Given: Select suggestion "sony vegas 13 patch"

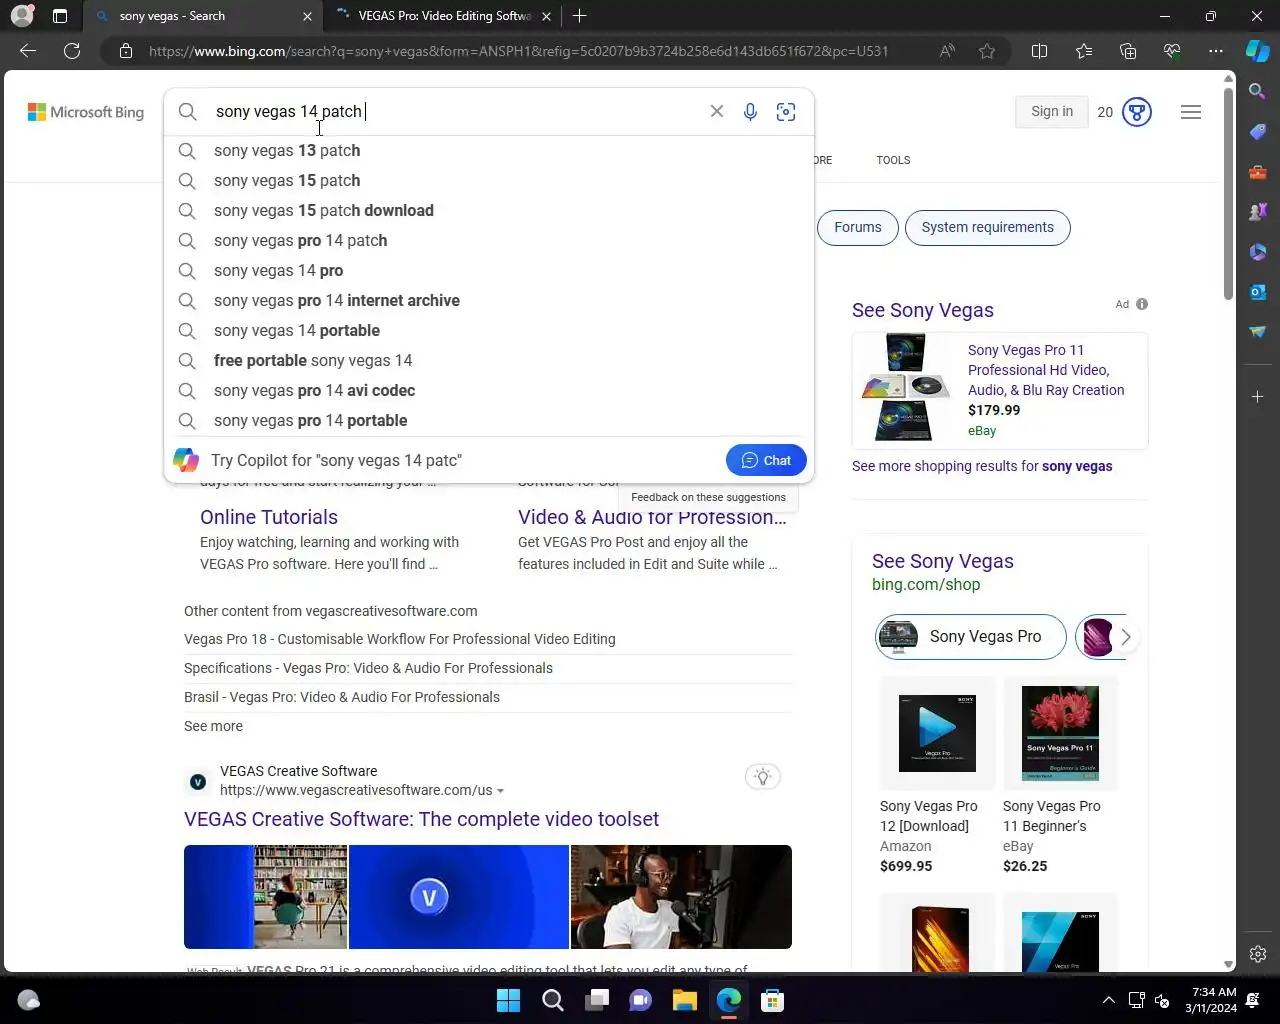Looking at the screenshot, I should (488, 150).
